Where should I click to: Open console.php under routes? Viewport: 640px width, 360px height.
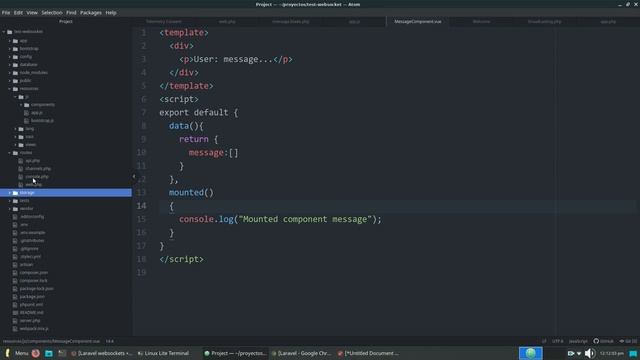37,177
